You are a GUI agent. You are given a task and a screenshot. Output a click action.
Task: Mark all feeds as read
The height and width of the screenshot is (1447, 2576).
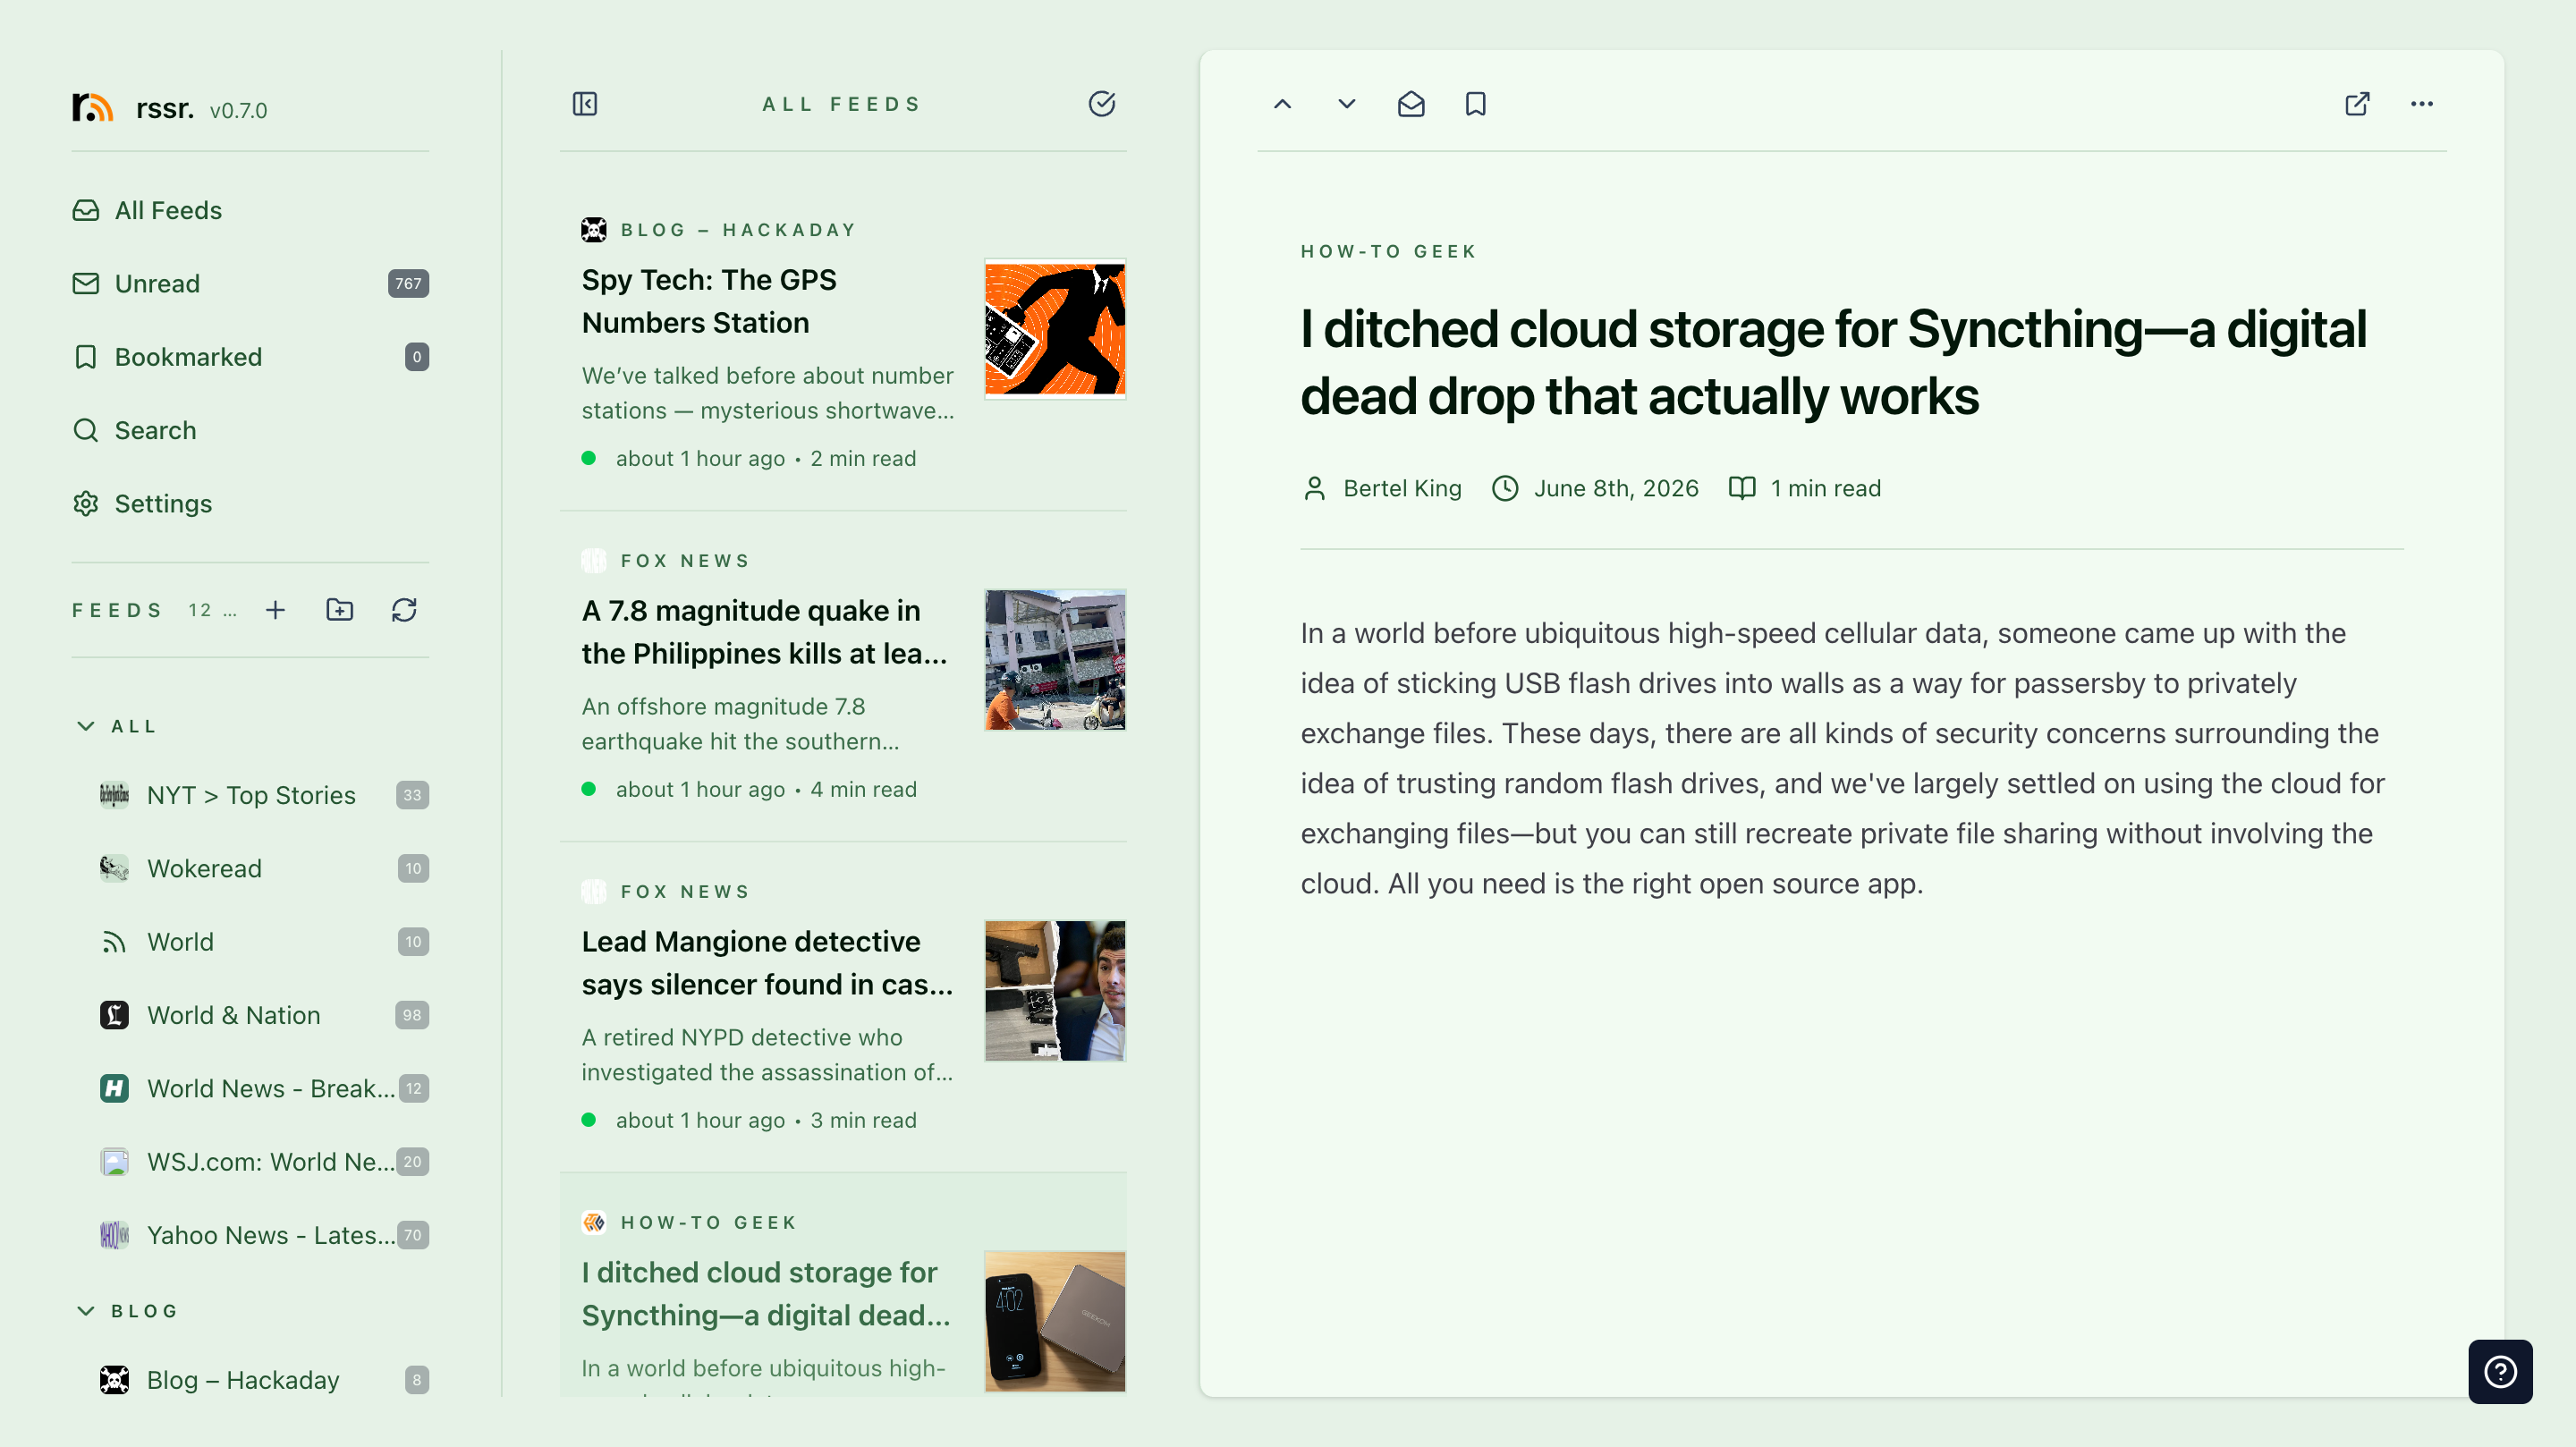(x=1101, y=104)
